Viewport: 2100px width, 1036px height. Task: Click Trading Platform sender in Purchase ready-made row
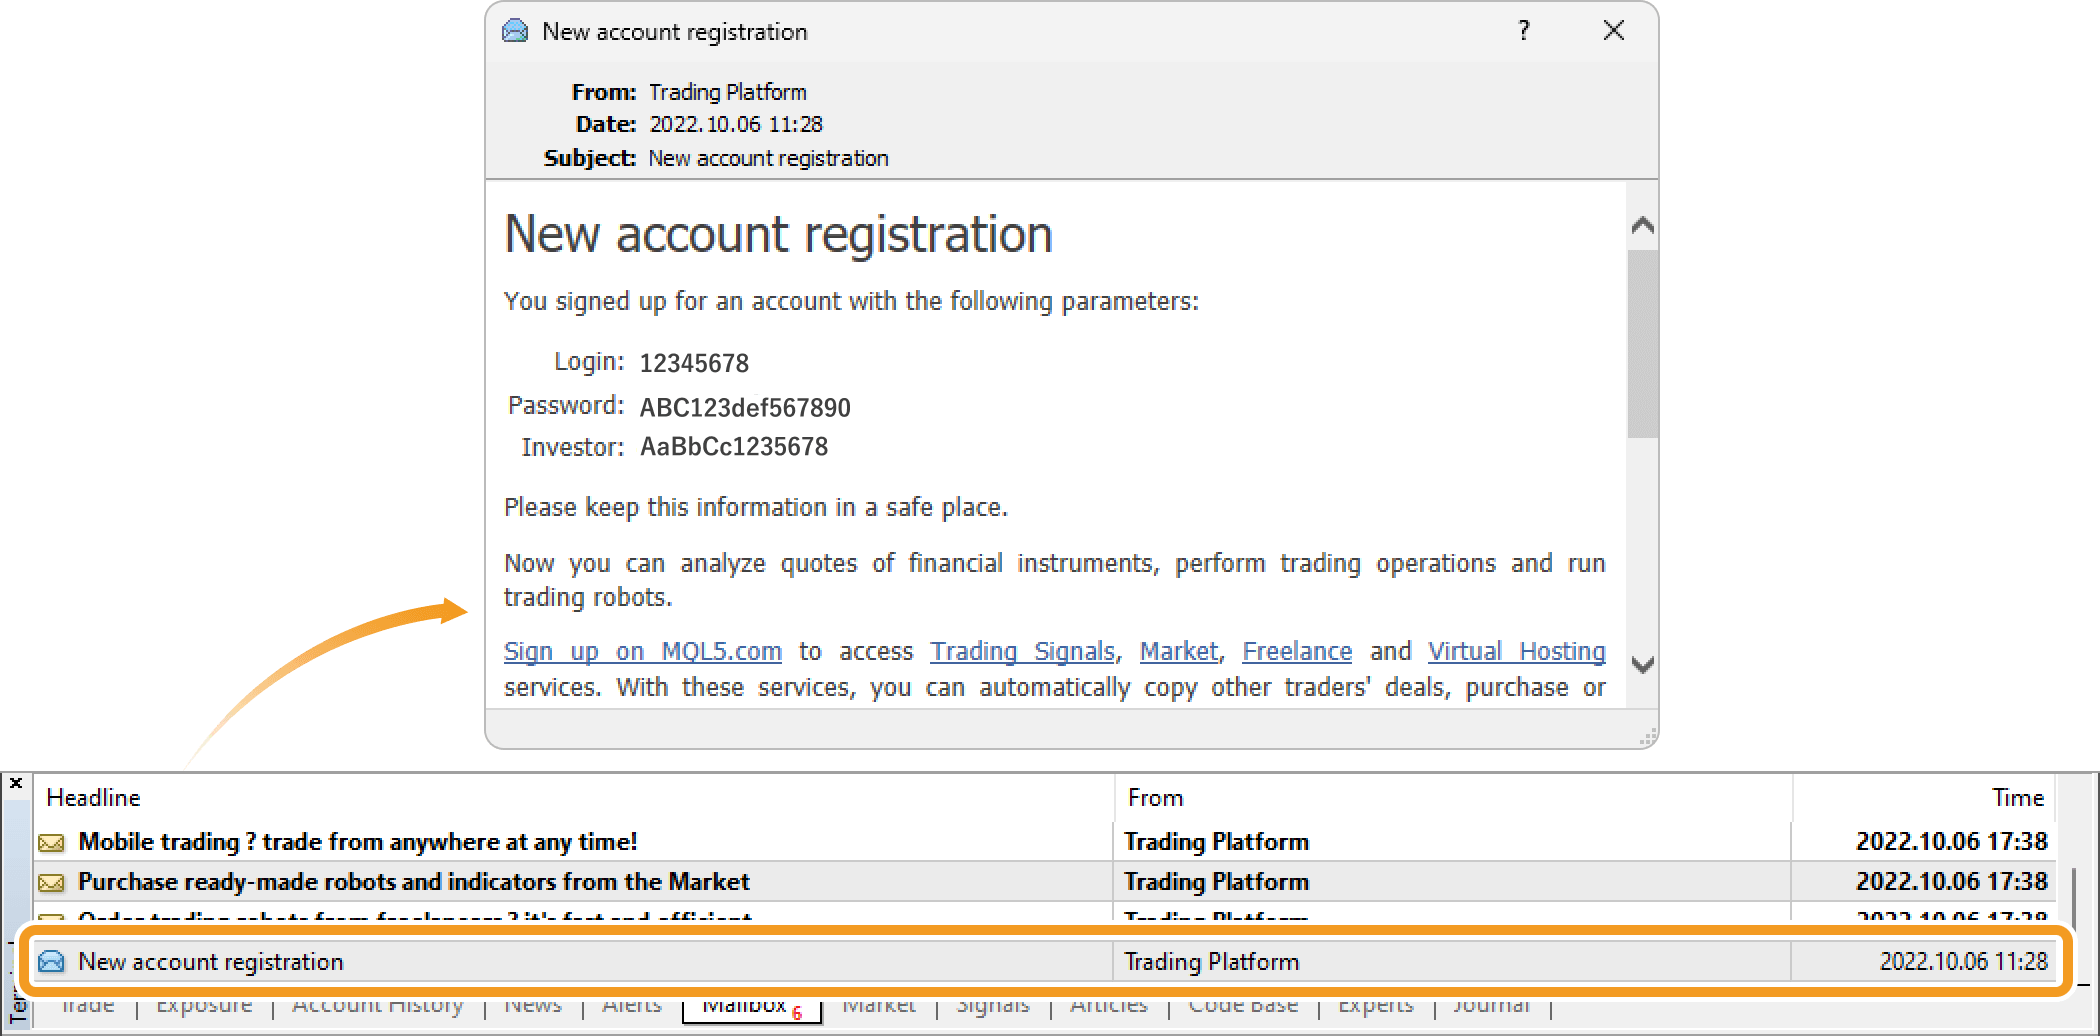coord(1216,882)
